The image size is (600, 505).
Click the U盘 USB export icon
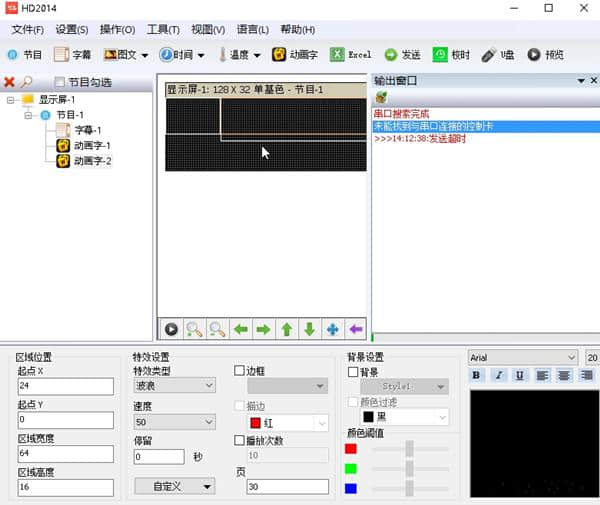coord(489,55)
